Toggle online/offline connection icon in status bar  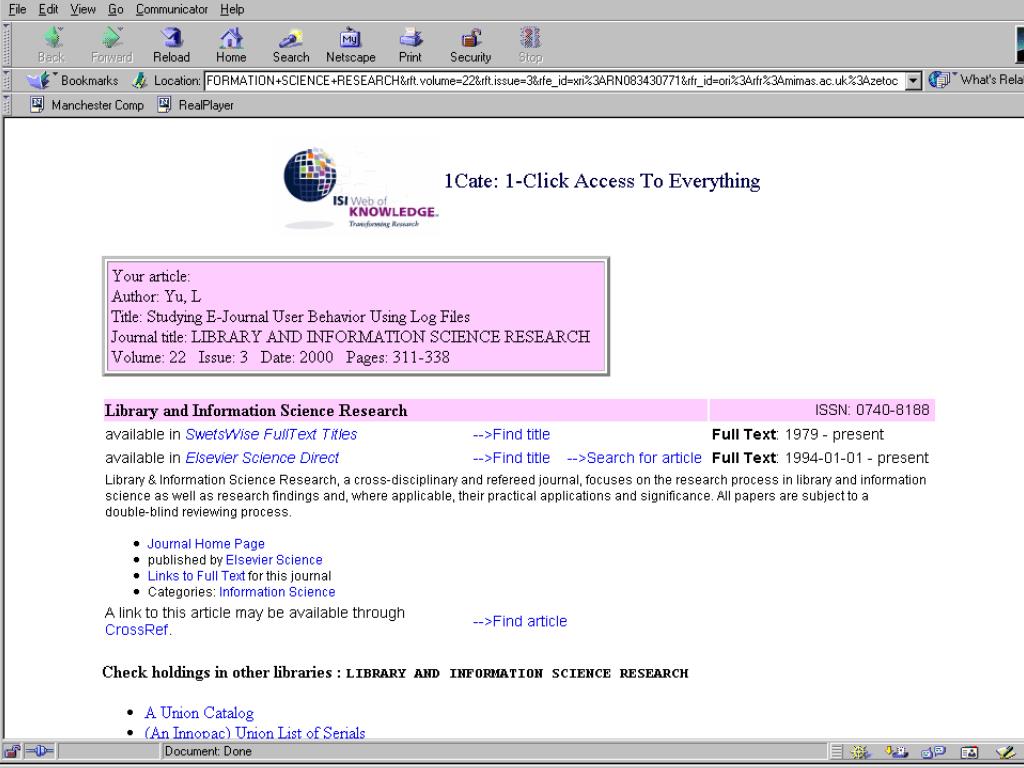click(x=40, y=751)
